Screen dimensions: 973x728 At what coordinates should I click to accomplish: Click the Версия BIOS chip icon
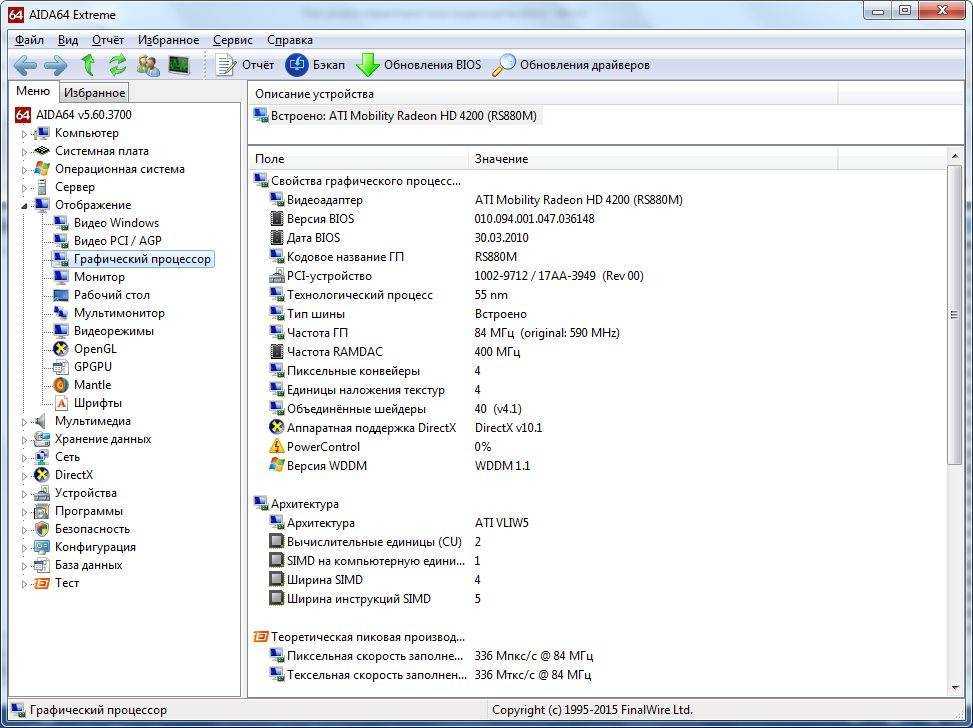pyautogui.click(x=276, y=218)
